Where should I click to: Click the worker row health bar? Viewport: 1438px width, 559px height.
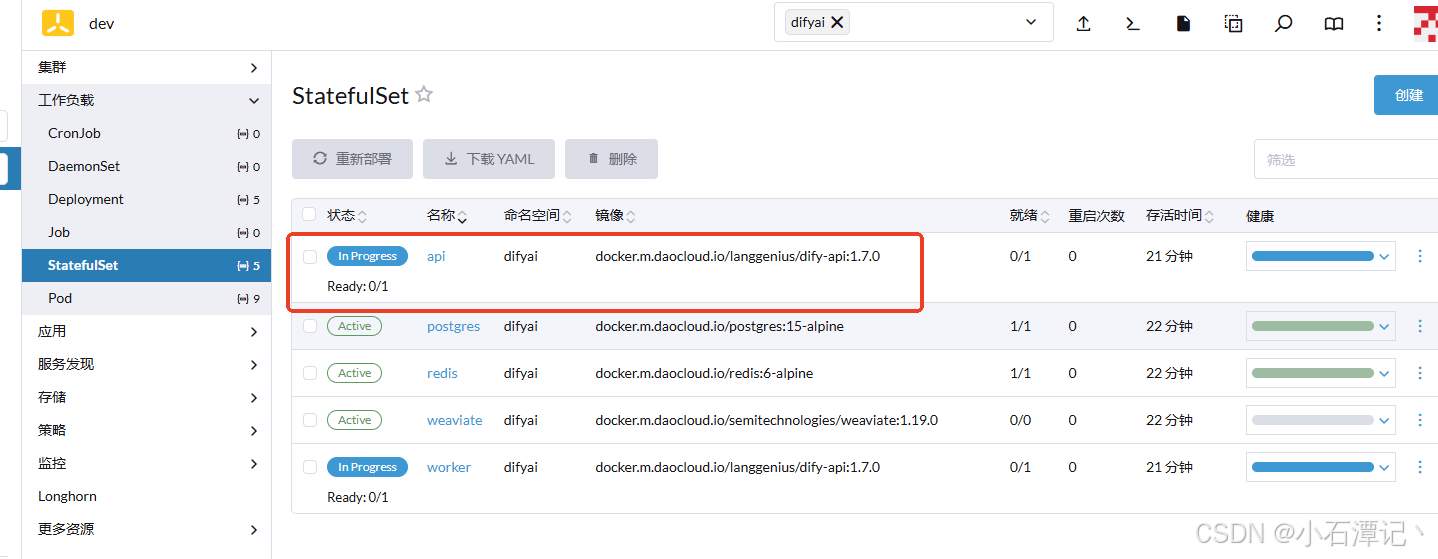(x=1312, y=467)
